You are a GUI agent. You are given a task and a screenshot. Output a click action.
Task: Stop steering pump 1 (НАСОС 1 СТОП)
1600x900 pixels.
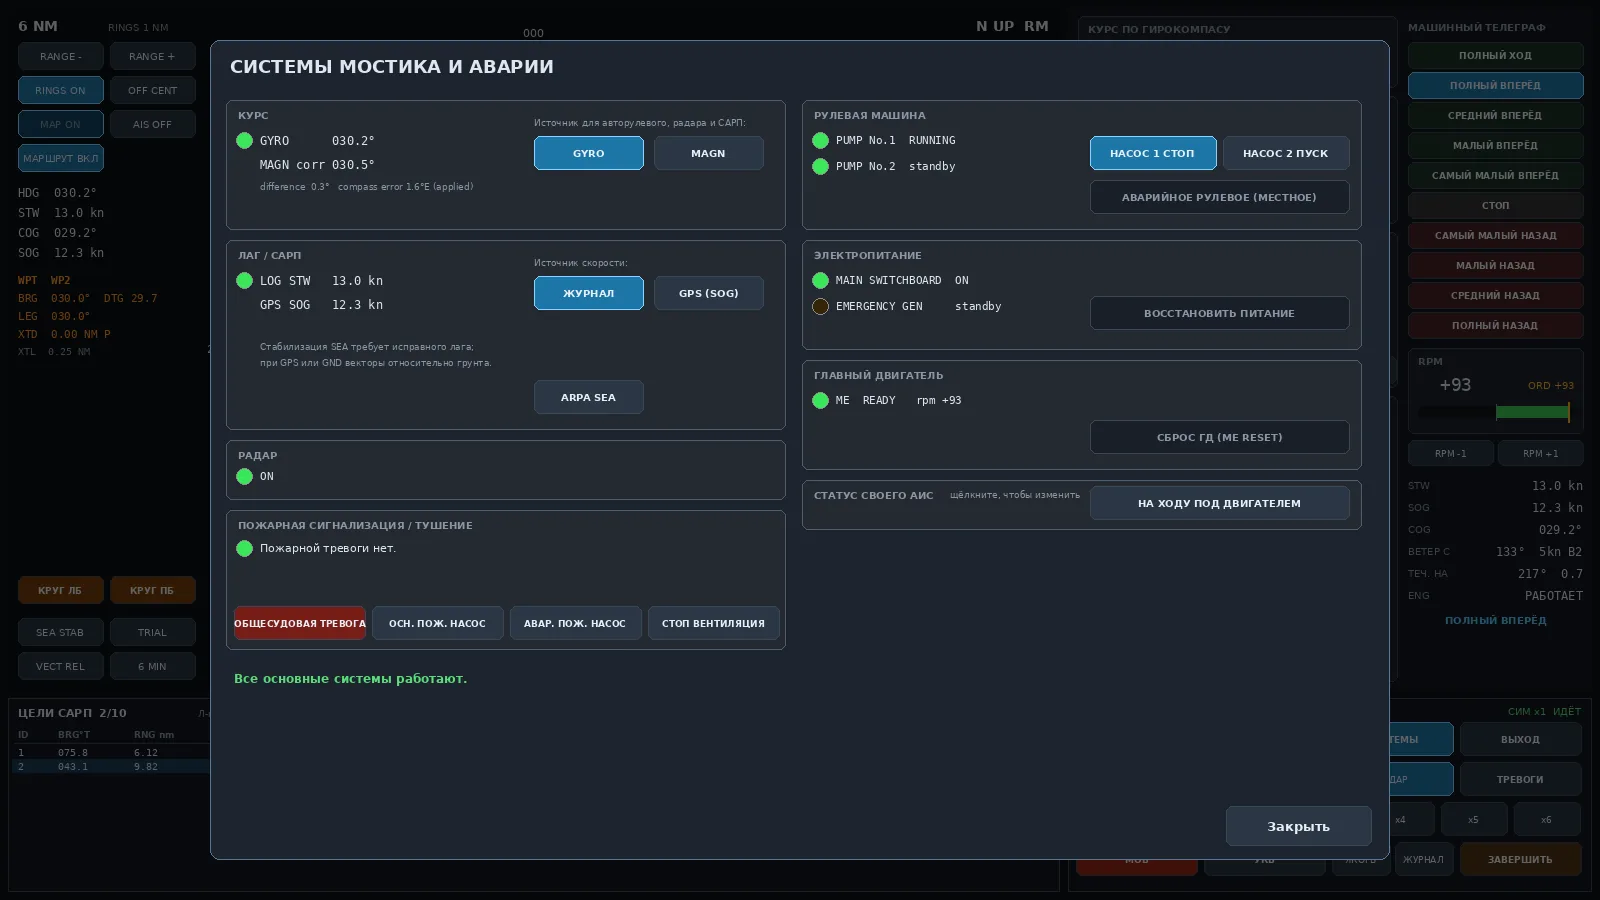(1153, 153)
